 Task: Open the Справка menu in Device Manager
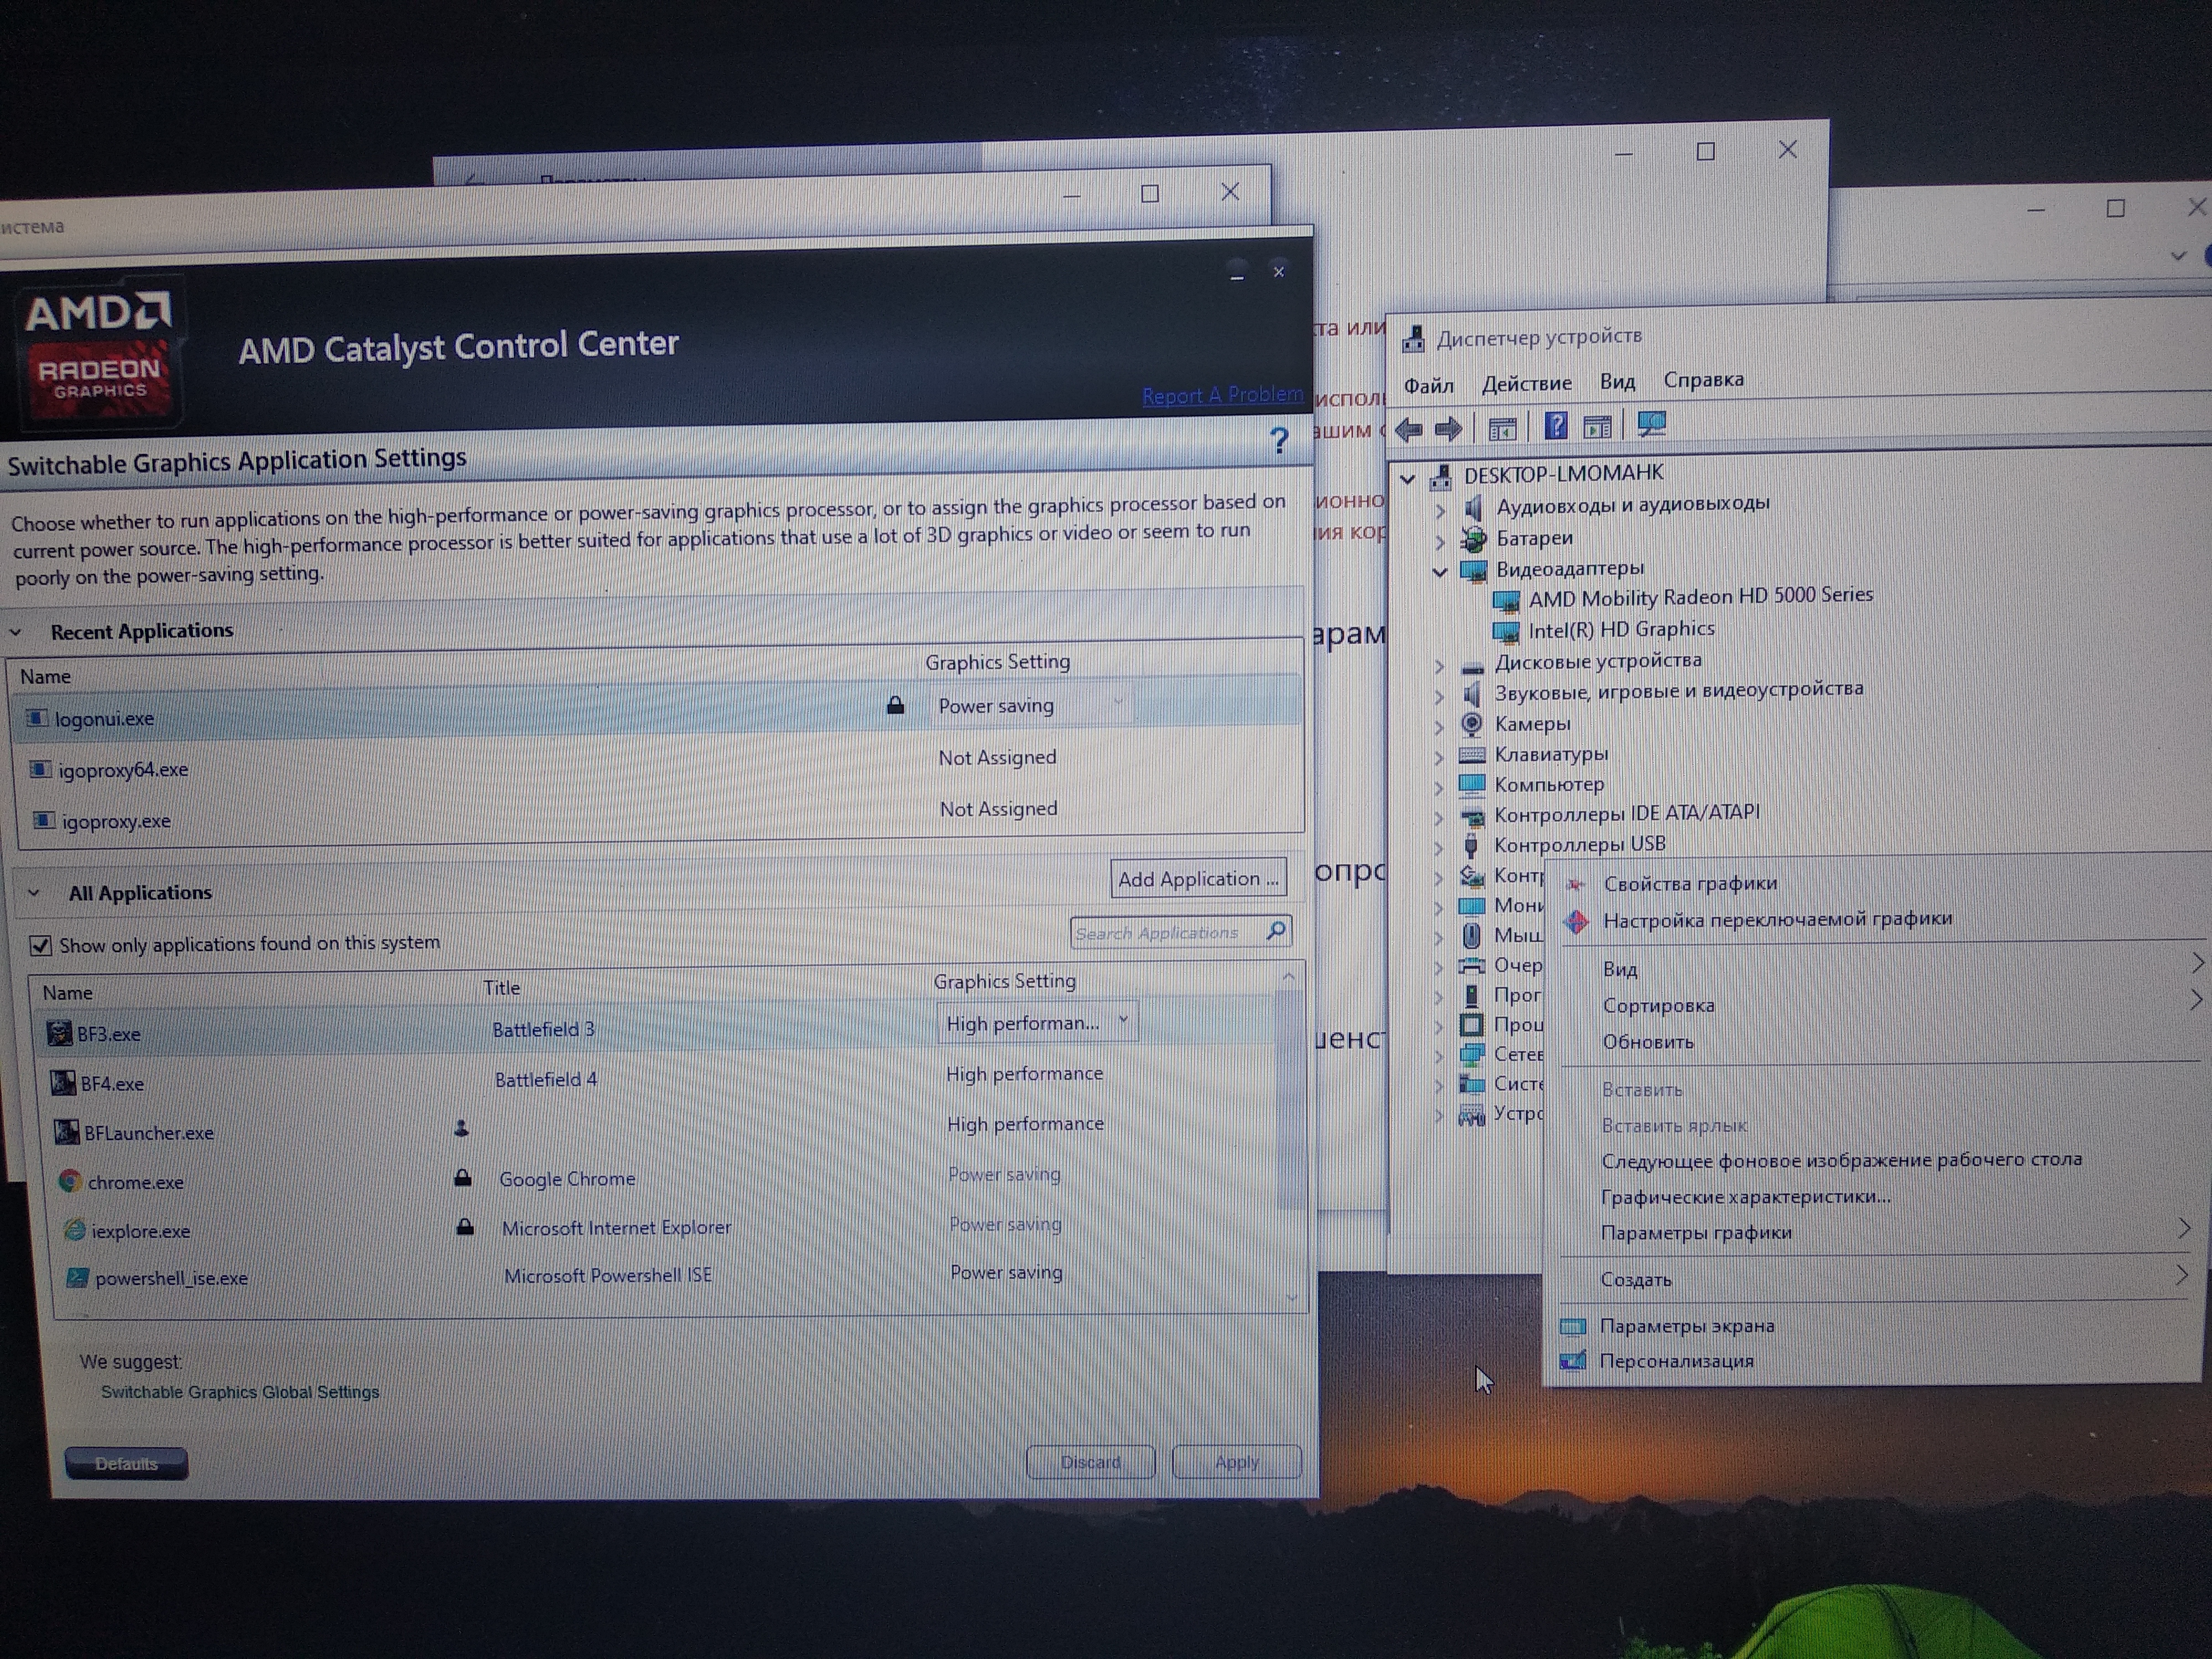coord(1703,380)
